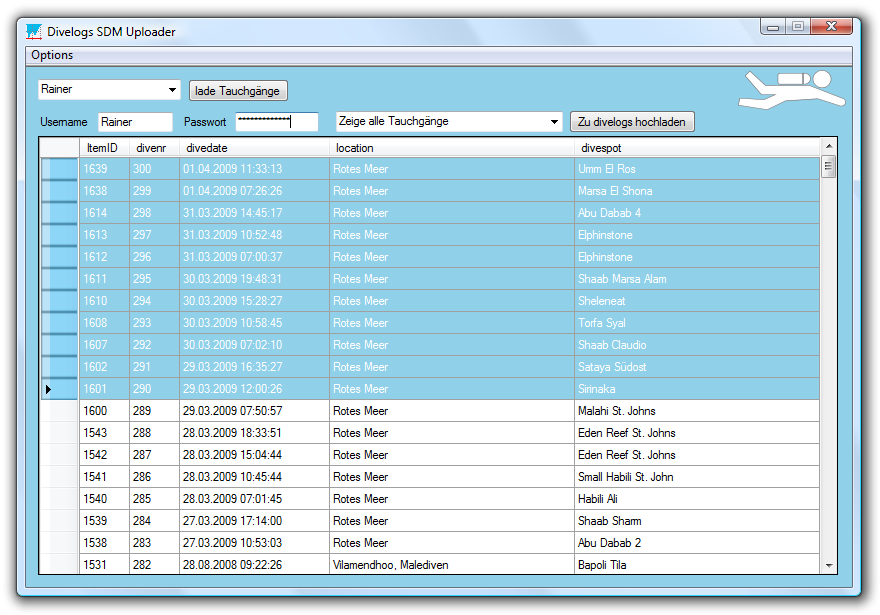Click the divedate column header

[255, 148]
